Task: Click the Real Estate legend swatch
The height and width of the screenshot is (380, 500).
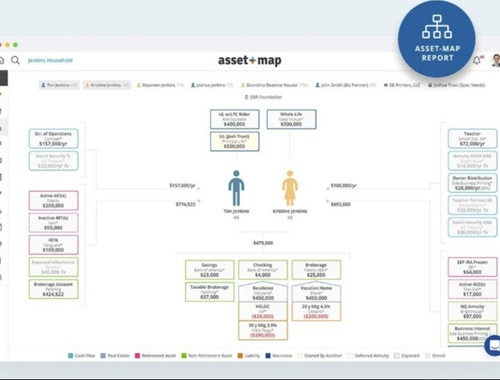Action: click(x=103, y=356)
